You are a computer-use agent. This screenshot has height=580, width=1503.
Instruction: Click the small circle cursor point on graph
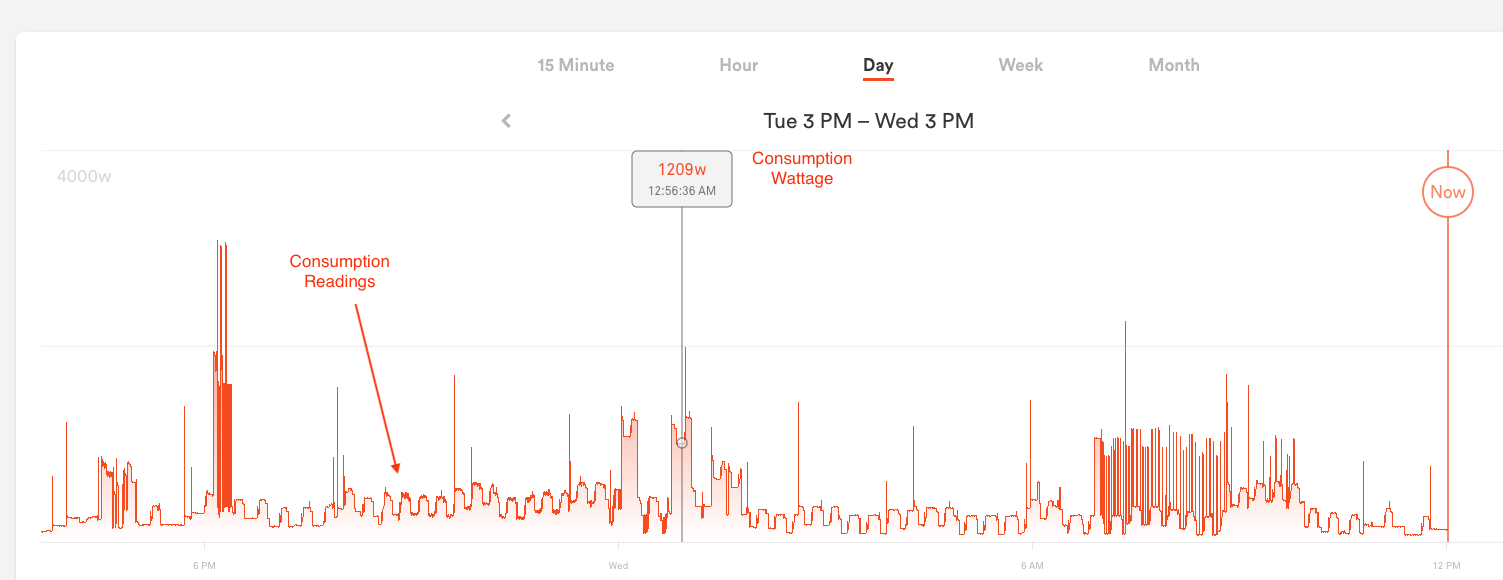[x=682, y=442]
